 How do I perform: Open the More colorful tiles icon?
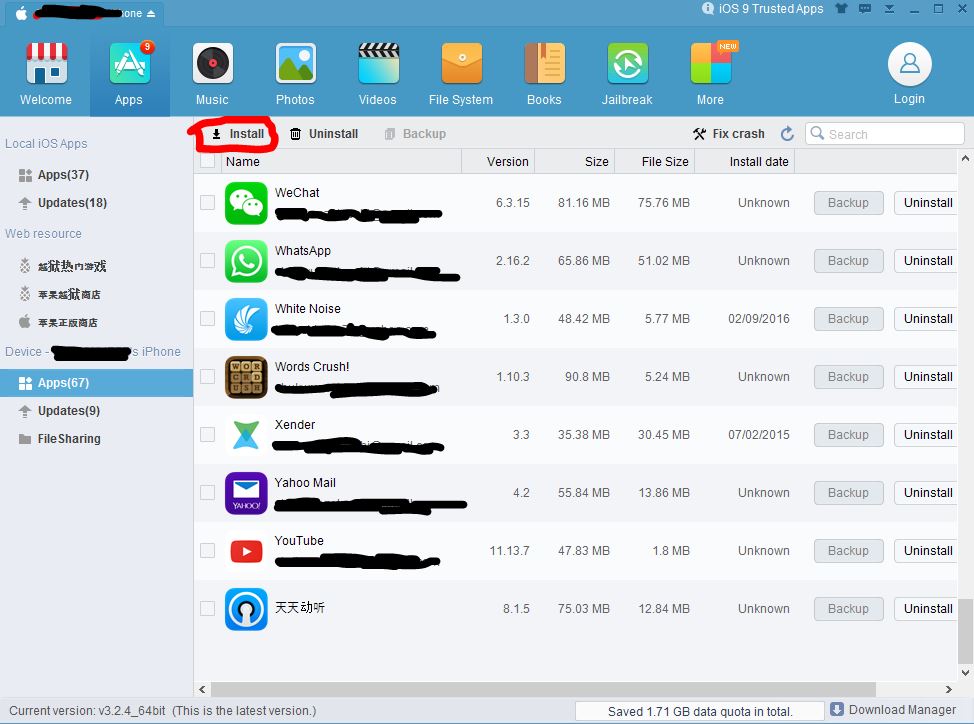(711, 63)
